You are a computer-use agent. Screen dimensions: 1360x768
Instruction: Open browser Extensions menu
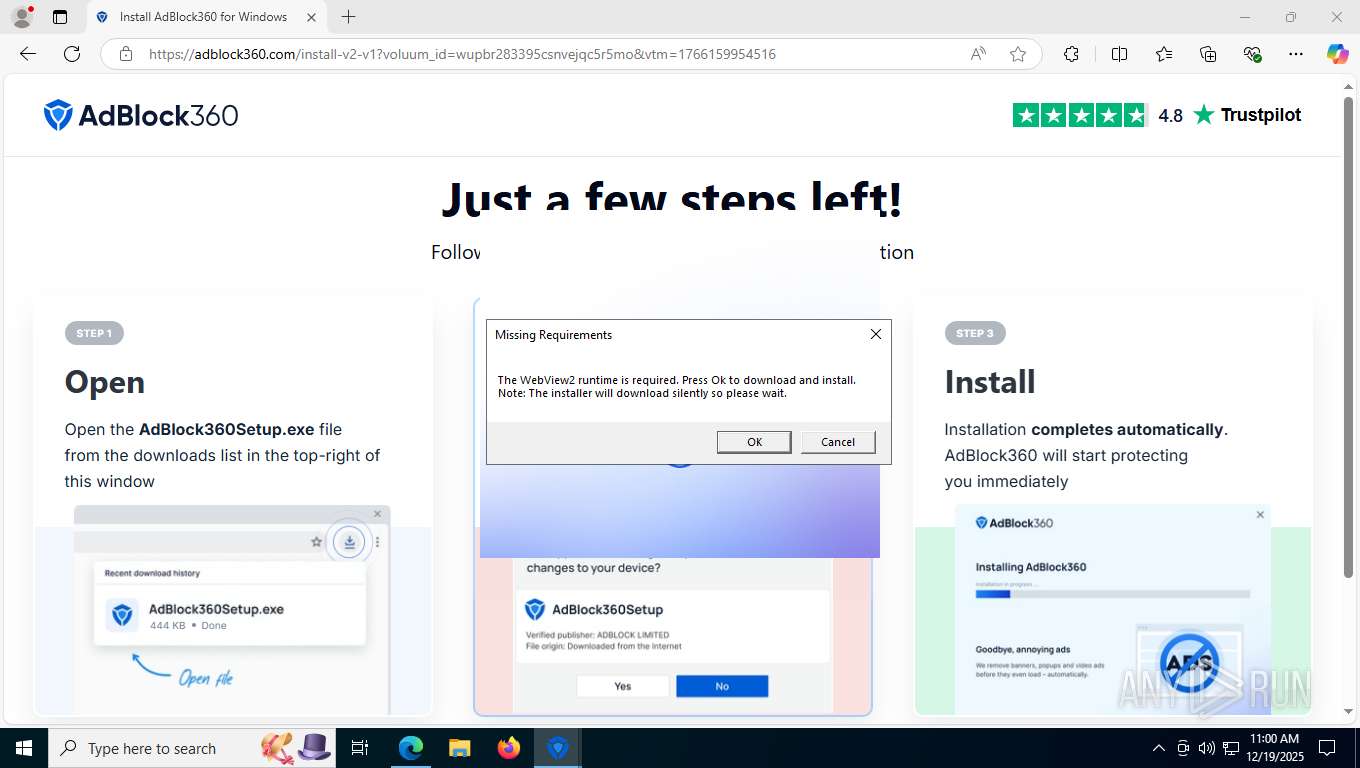(x=1071, y=54)
